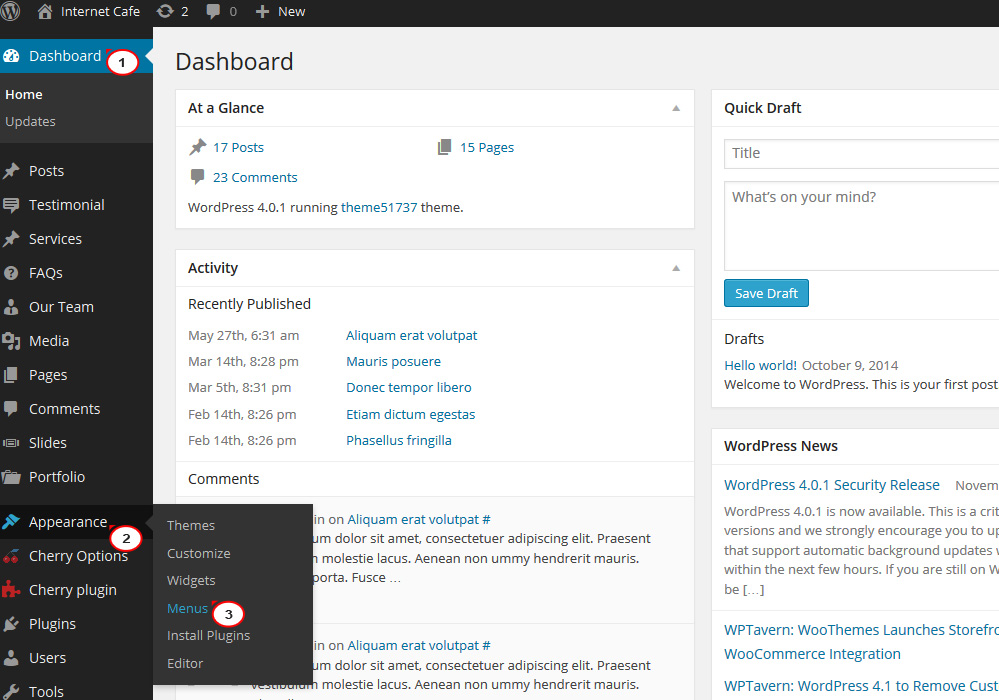Click the Save Draft button
Image resolution: width=999 pixels, height=700 pixels.
coord(766,293)
